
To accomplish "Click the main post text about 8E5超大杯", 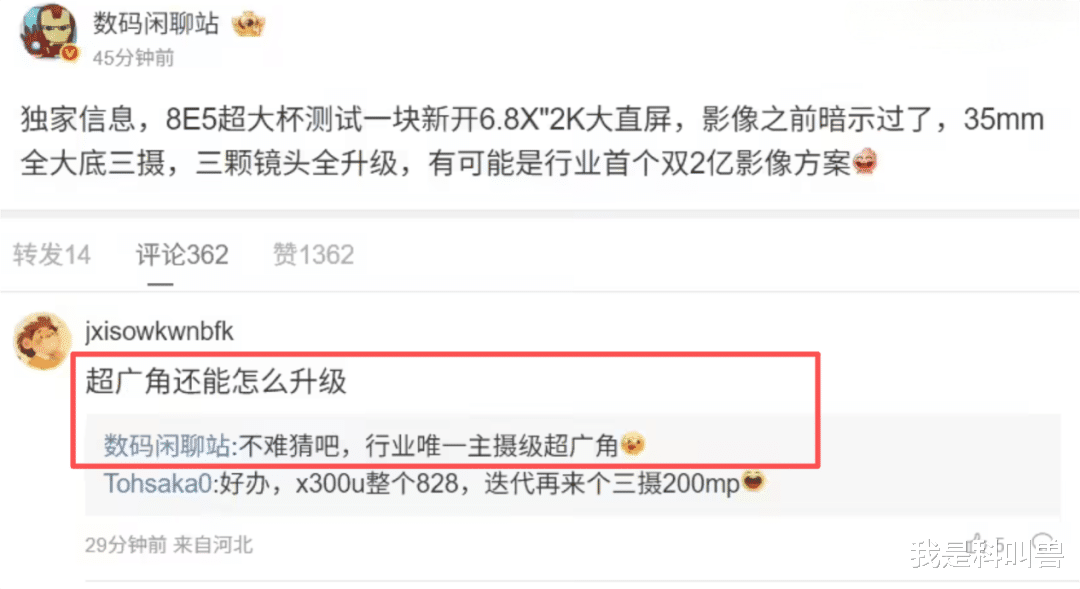I will pyautogui.click(x=532, y=141).
